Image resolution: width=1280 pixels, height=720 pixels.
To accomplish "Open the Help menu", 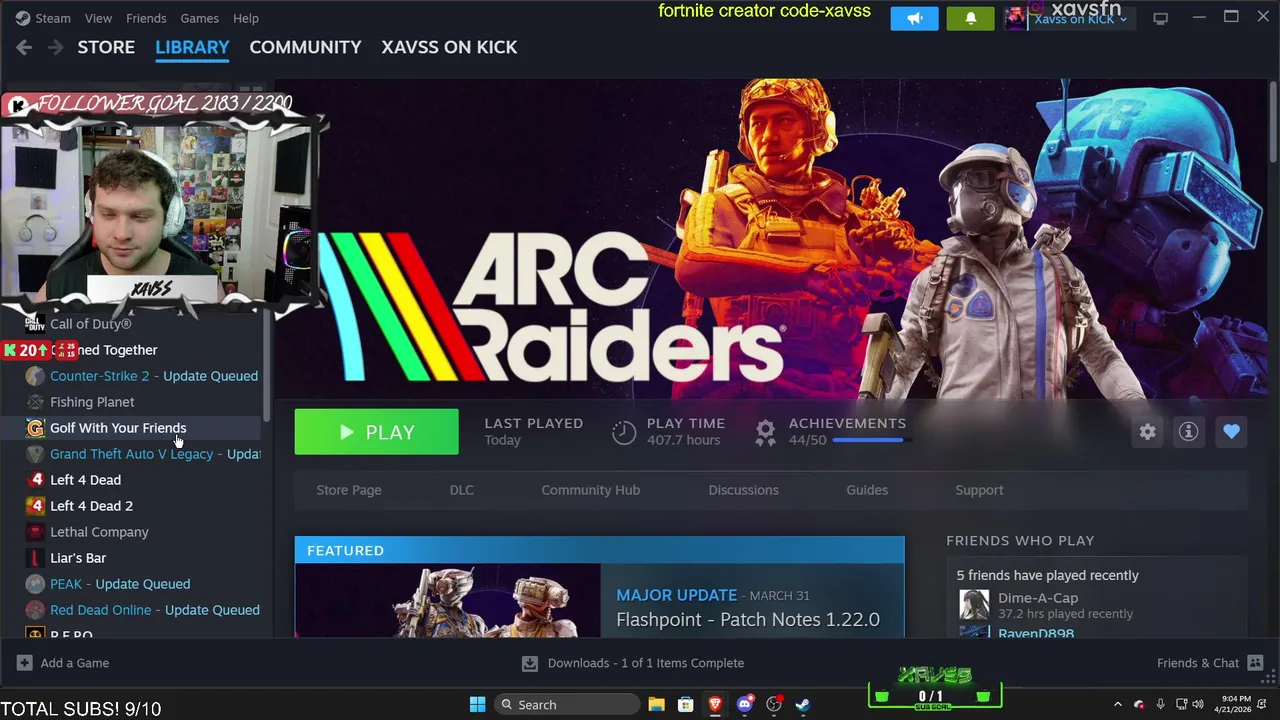I will click(x=245, y=18).
